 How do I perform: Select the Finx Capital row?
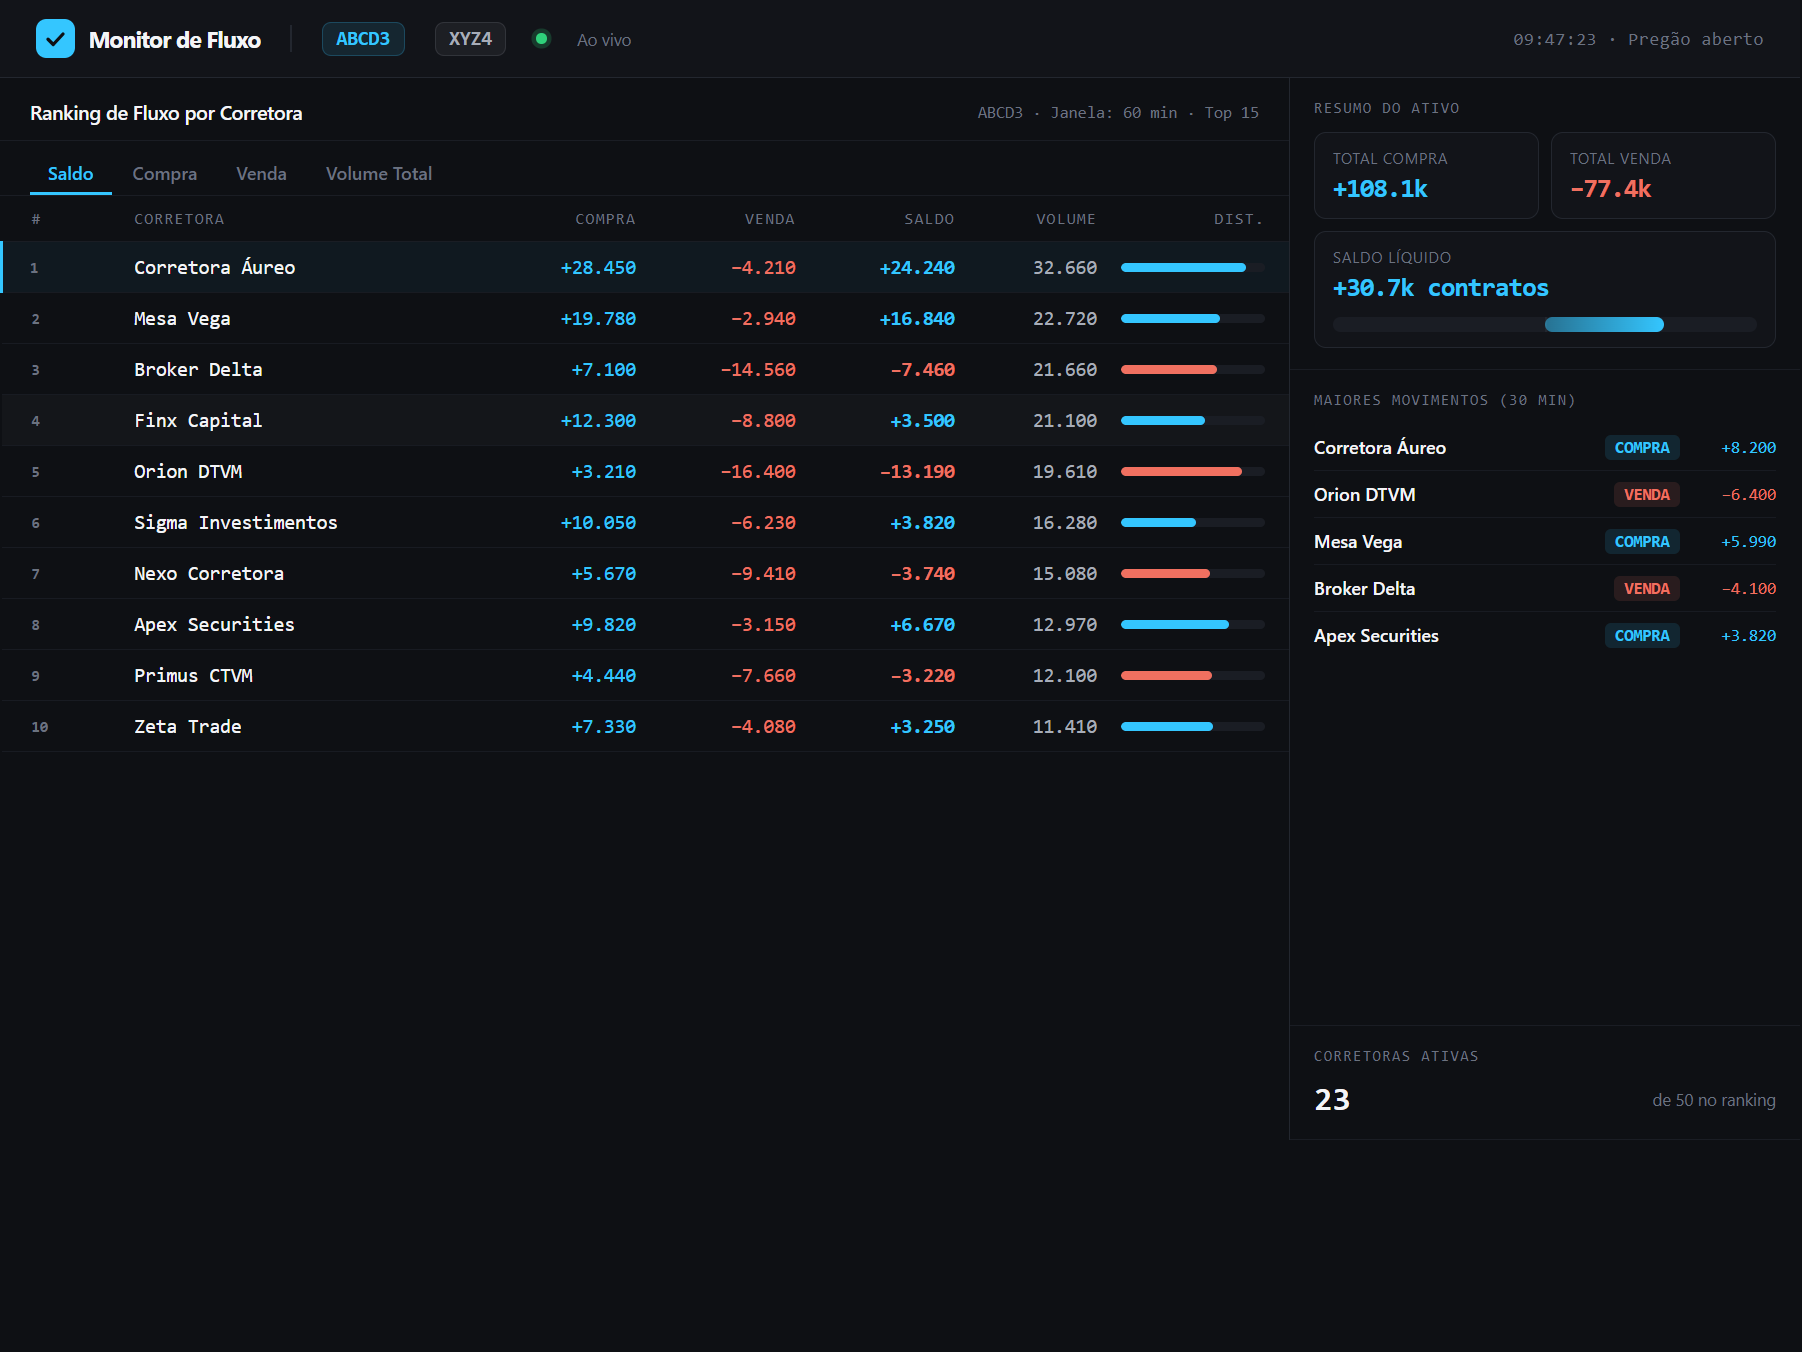[x=645, y=420]
